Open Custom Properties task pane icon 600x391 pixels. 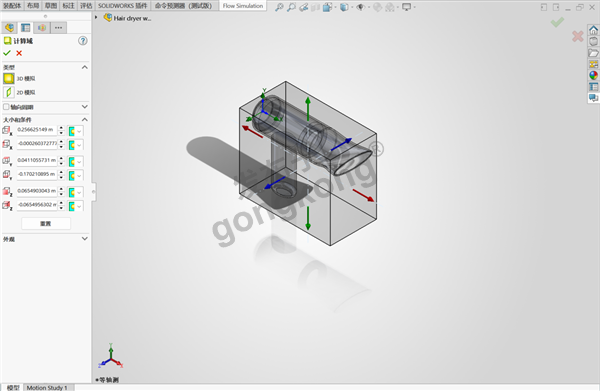point(593,87)
